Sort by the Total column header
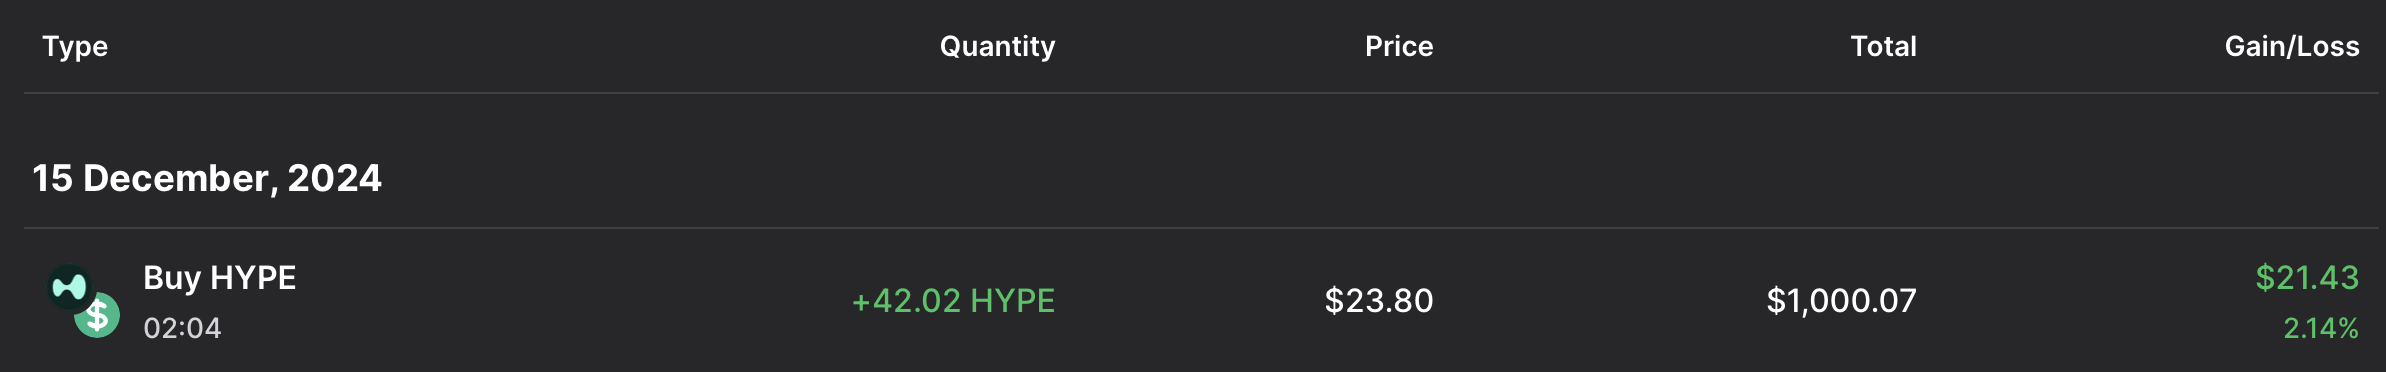 (x=1883, y=46)
